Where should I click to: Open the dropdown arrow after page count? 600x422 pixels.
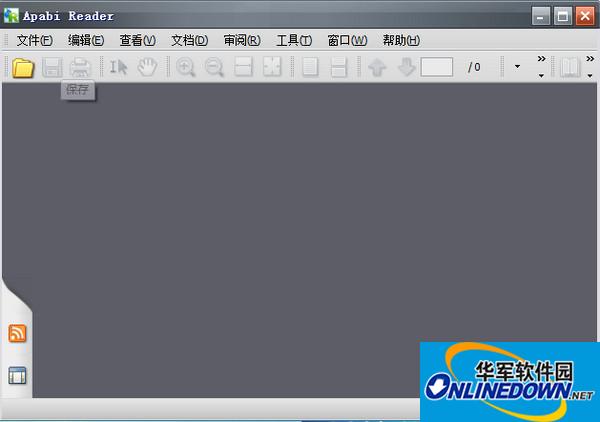517,67
